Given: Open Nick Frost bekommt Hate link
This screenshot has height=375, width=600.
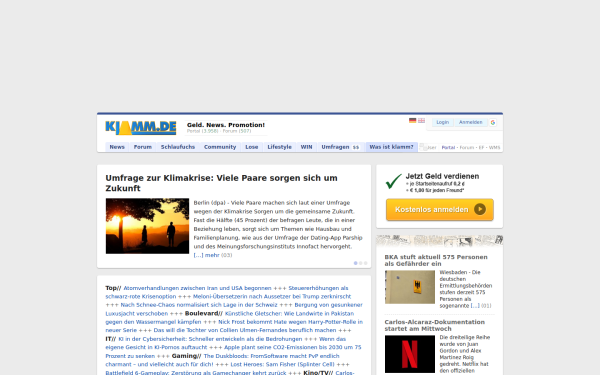Looking at the screenshot, I should (290, 322).
